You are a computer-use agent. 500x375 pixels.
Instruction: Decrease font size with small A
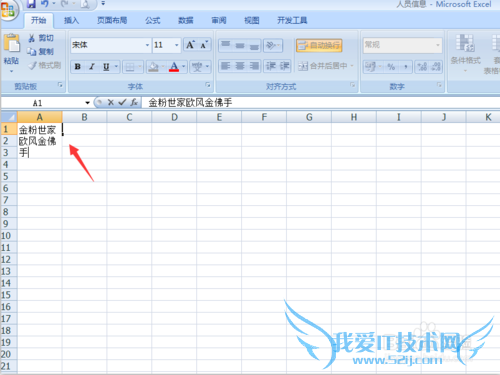[204, 45]
